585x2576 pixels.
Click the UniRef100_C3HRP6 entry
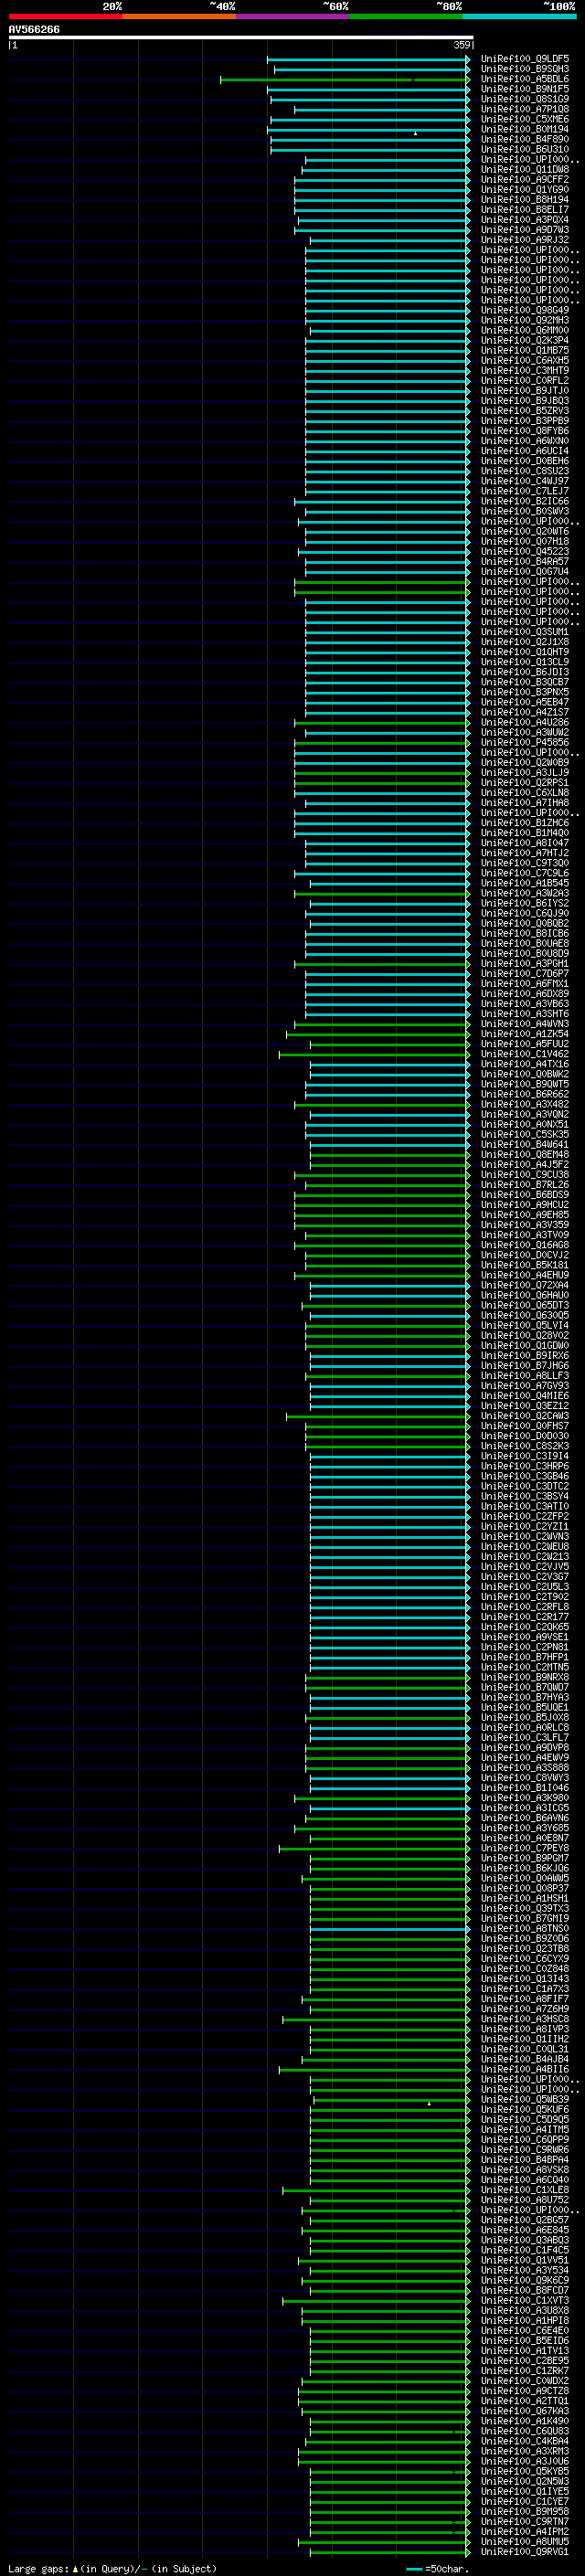[x=525, y=1466]
